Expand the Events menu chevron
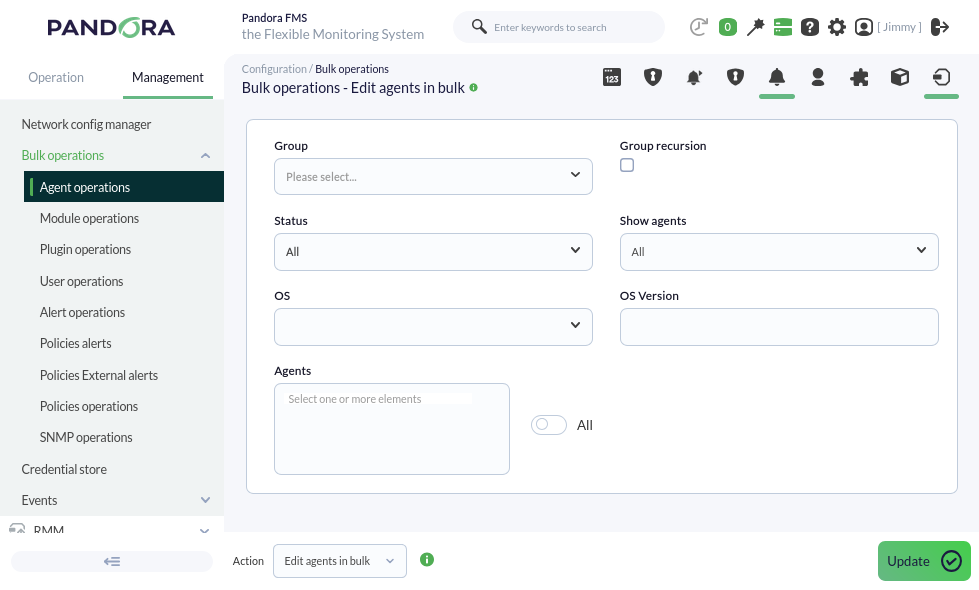This screenshot has width=979, height=590. [x=205, y=500]
